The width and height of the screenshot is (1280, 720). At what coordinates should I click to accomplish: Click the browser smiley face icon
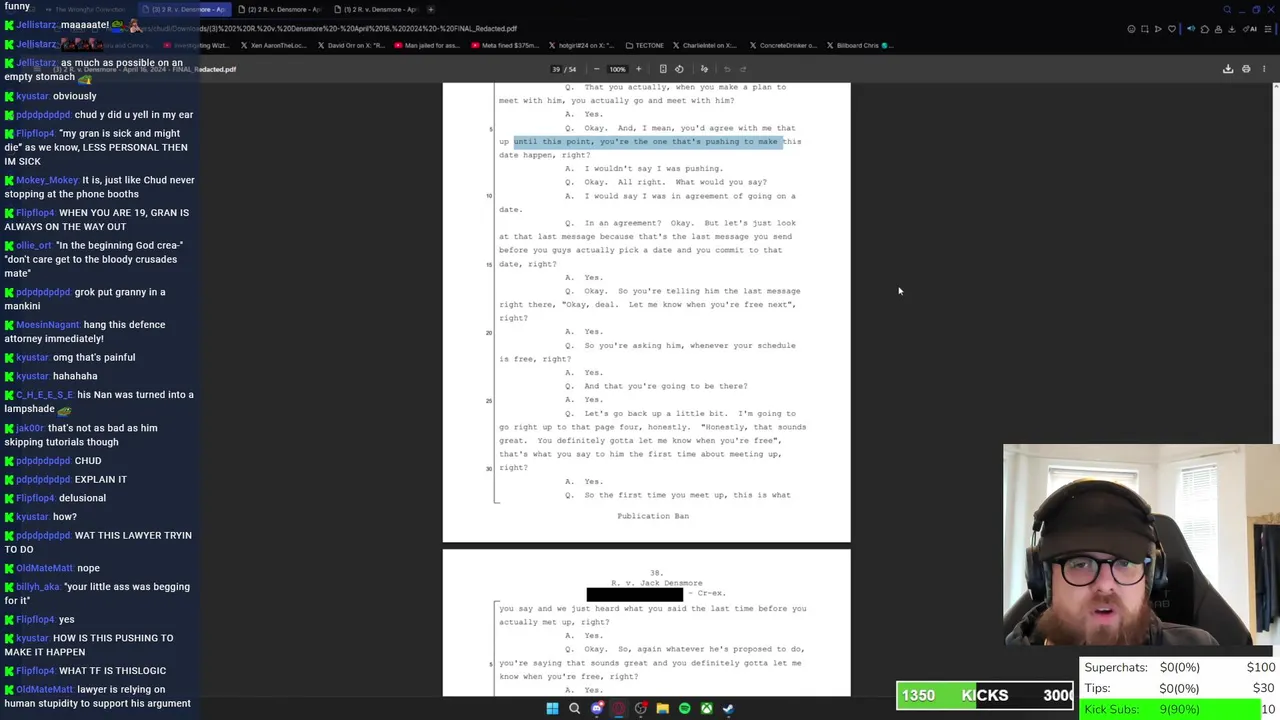(1131, 29)
